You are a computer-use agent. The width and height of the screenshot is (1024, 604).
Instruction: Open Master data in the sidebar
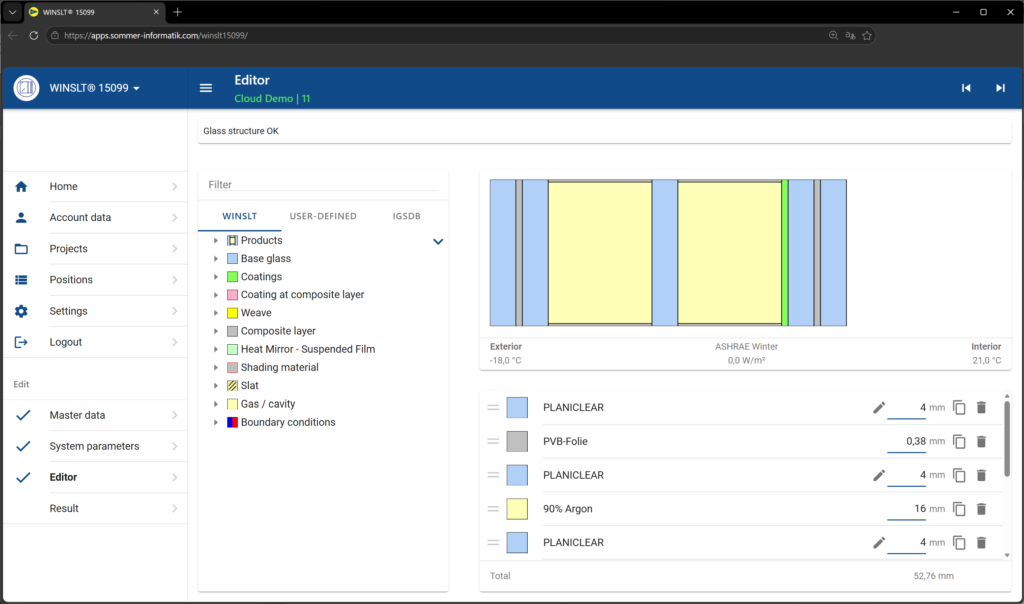[x=95, y=415]
